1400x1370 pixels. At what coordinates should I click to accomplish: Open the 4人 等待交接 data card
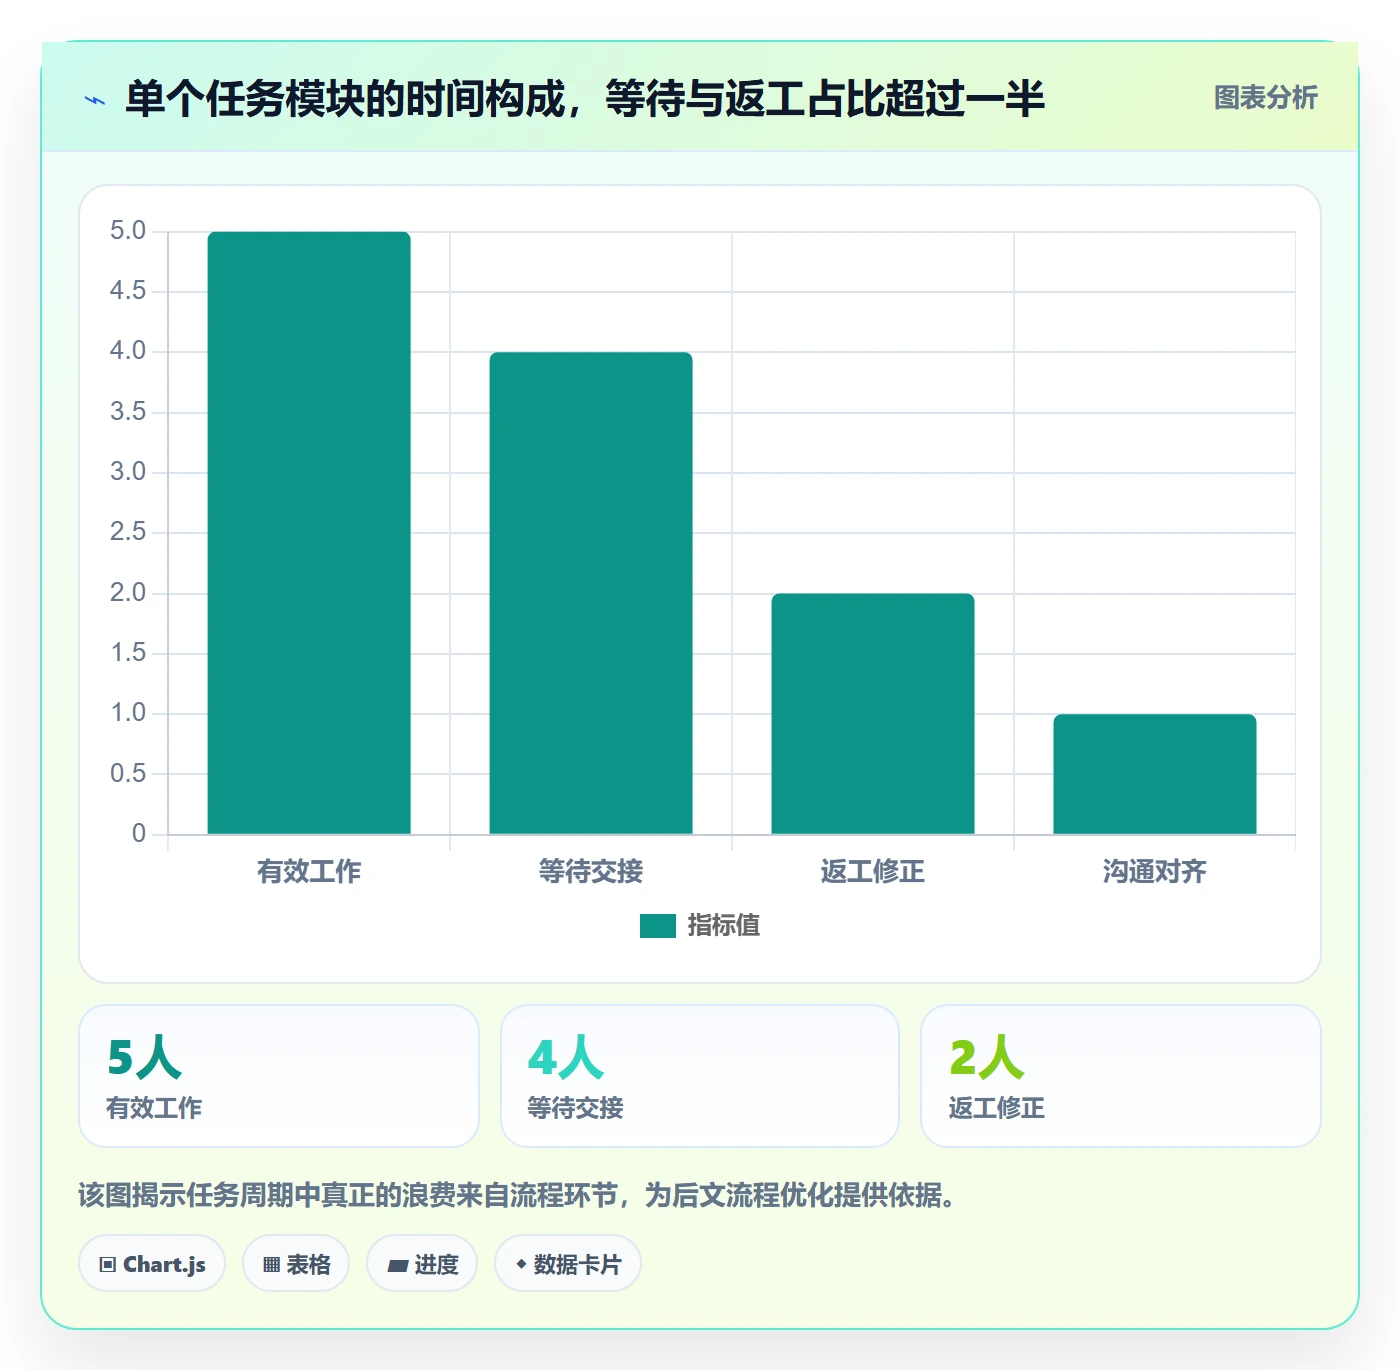click(x=700, y=1076)
